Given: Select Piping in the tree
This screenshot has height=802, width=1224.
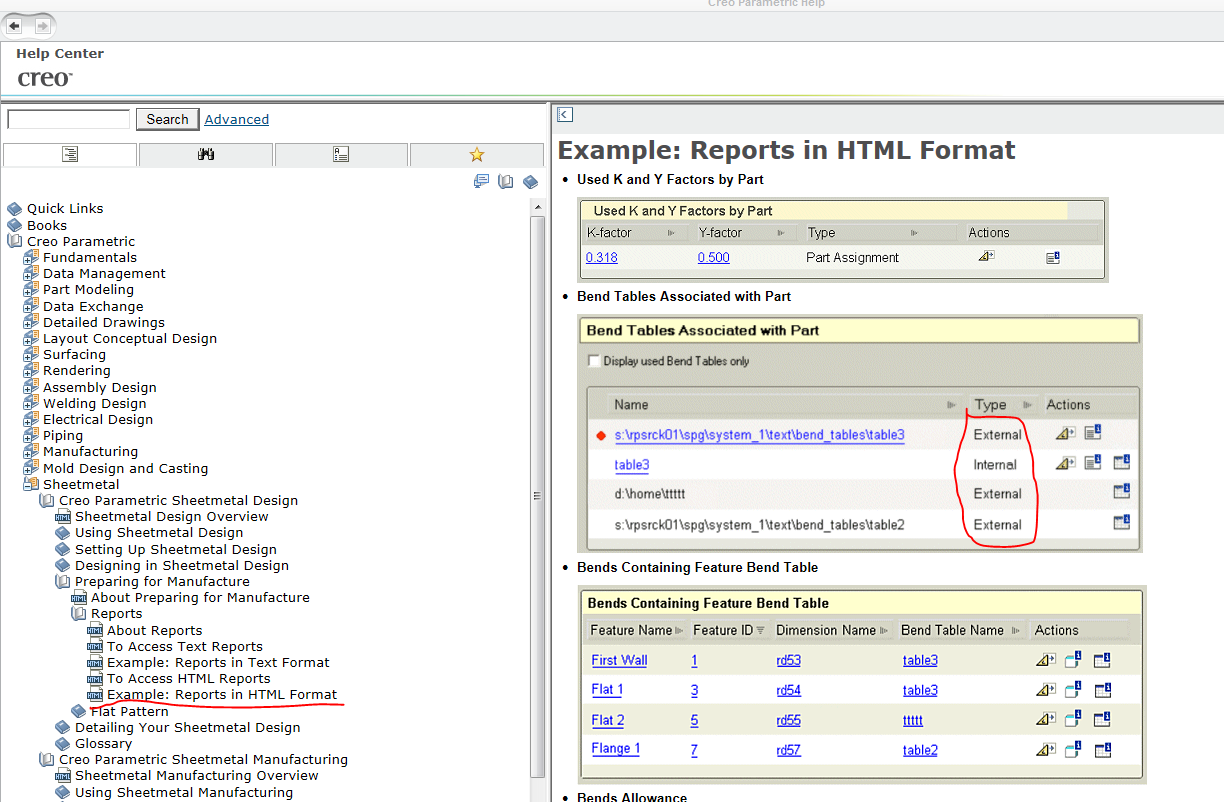Looking at the screenshot, I should coord(63,435).
